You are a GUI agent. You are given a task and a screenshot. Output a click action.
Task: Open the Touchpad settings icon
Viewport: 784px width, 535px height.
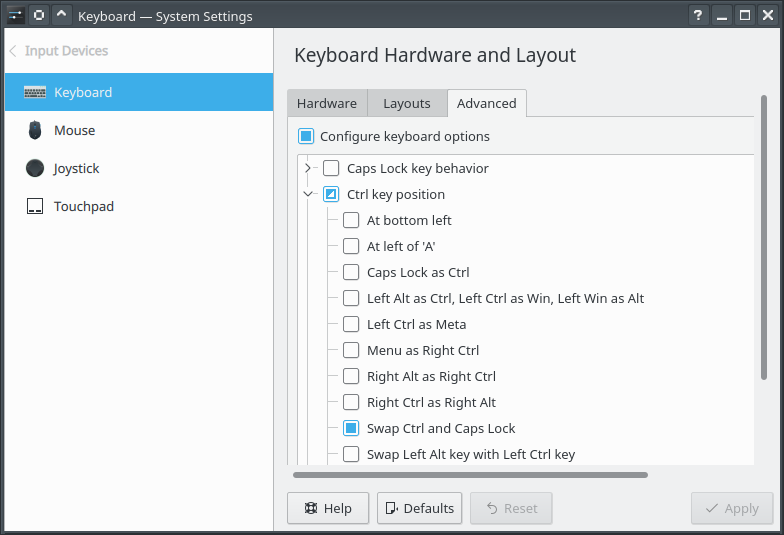pyautogui.click(x=35, y=206)
